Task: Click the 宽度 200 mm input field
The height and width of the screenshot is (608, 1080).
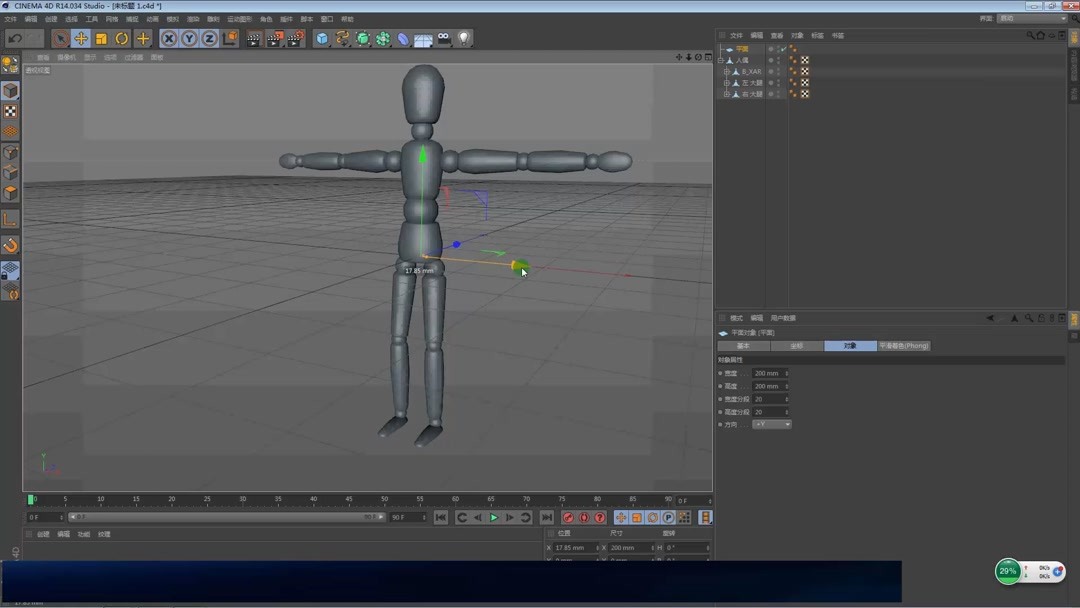Action: 766,372
